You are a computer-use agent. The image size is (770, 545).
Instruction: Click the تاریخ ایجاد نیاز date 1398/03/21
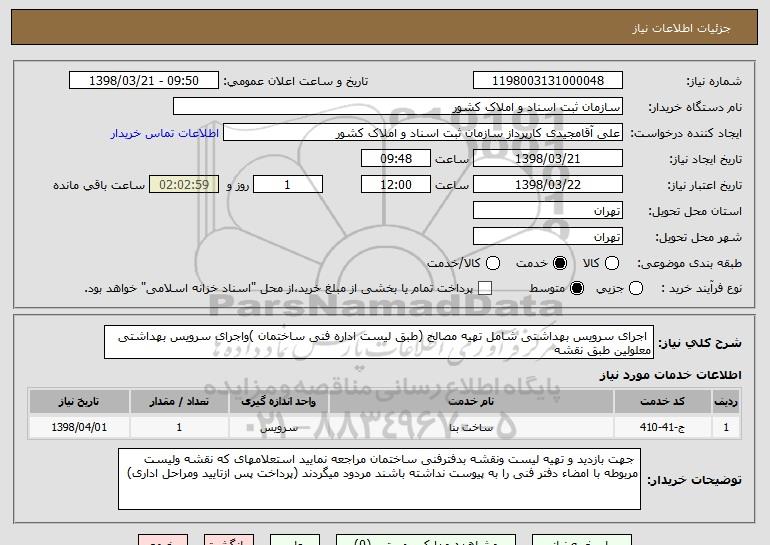[548, 159]
